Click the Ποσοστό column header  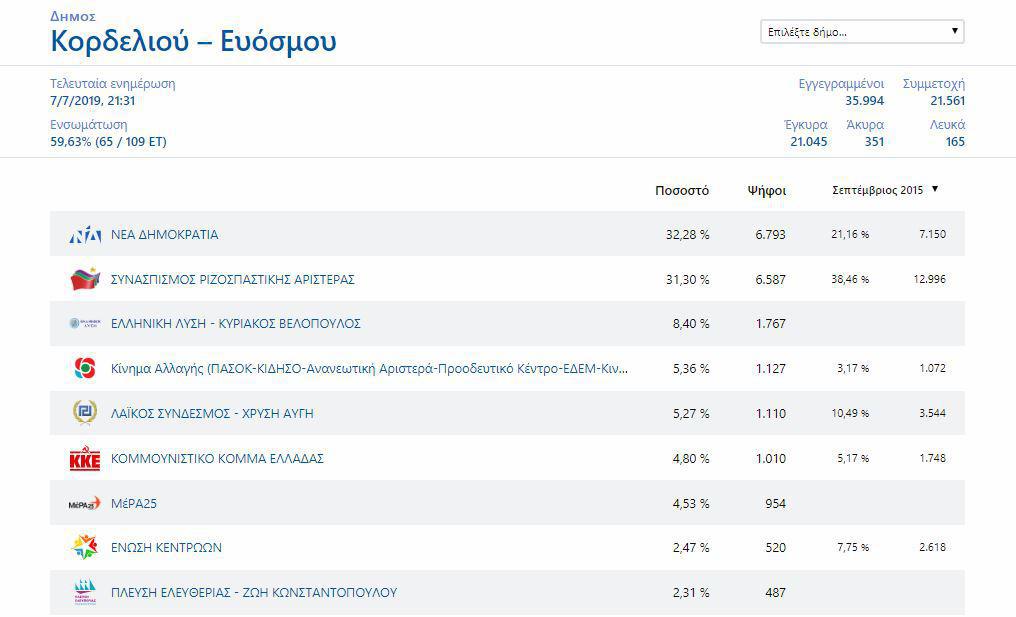pyautogui.click(x=682, y=190)
